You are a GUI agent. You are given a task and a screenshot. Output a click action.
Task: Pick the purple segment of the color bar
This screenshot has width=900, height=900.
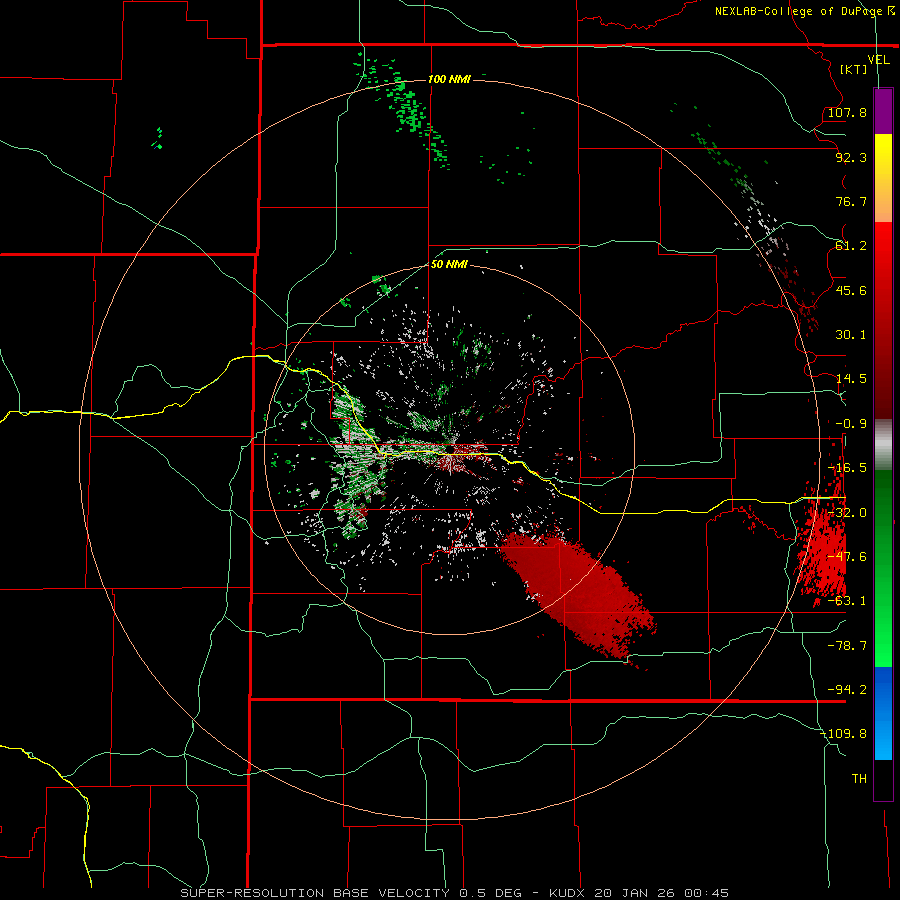click(883, 111)
